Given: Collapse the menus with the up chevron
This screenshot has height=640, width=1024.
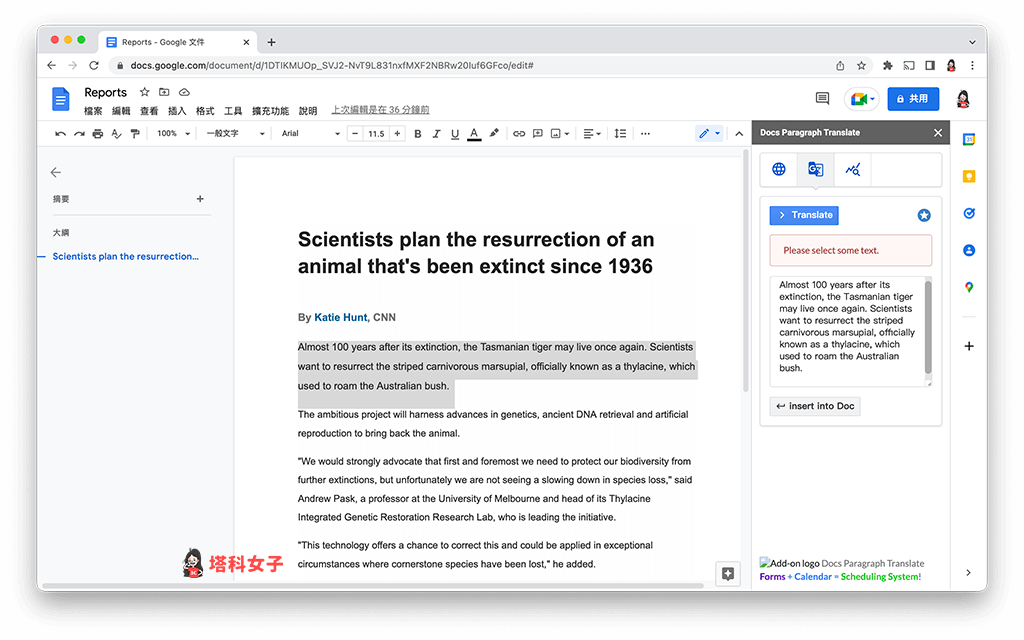Looking at the screenshot, I should [x=739, y=134].
